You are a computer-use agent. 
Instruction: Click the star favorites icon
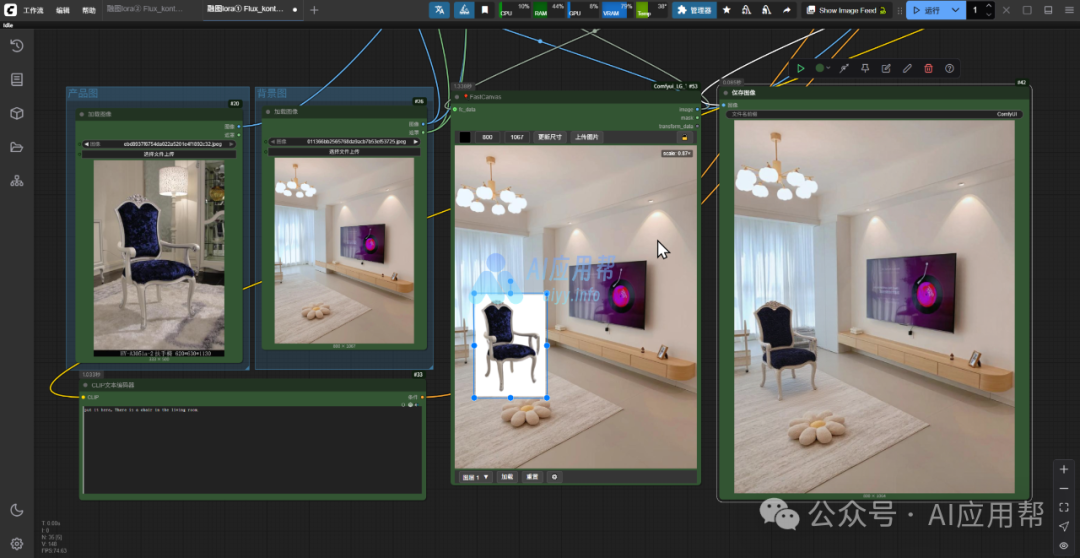click(x=727, y=10)
